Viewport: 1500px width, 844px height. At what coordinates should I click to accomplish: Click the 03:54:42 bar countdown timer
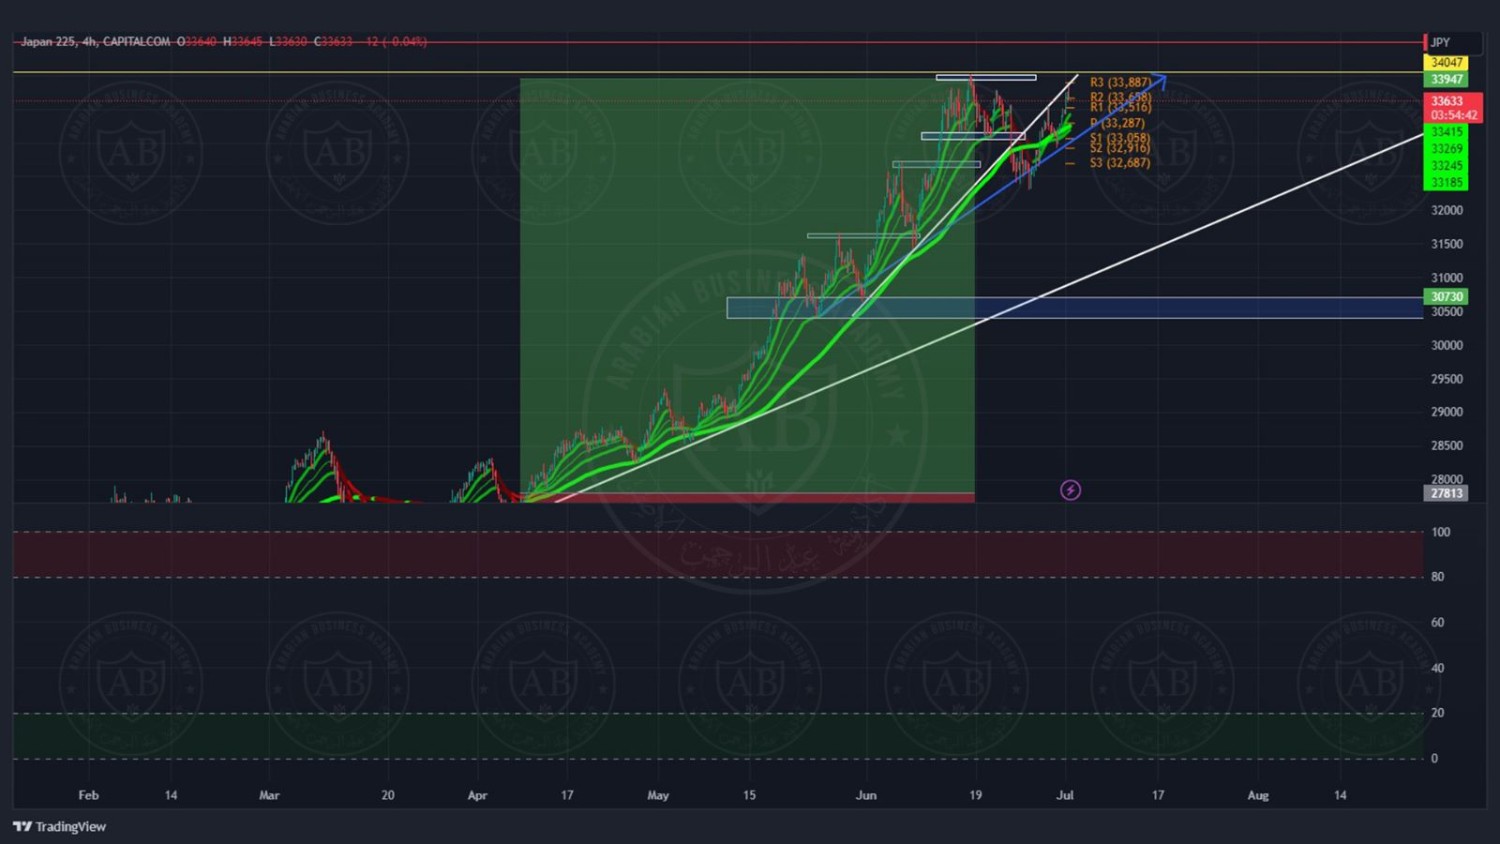(1452, 115)
